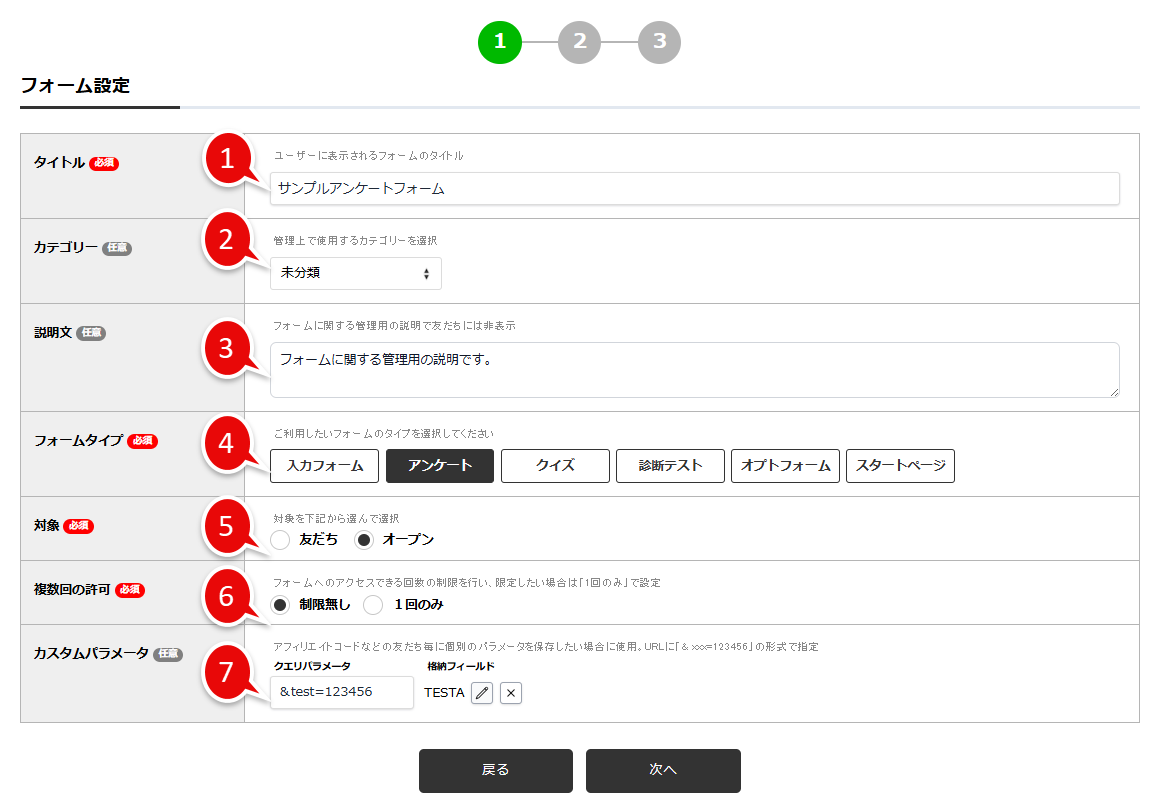Choose the 1回のみ access limit option

(x=371, y=605)
